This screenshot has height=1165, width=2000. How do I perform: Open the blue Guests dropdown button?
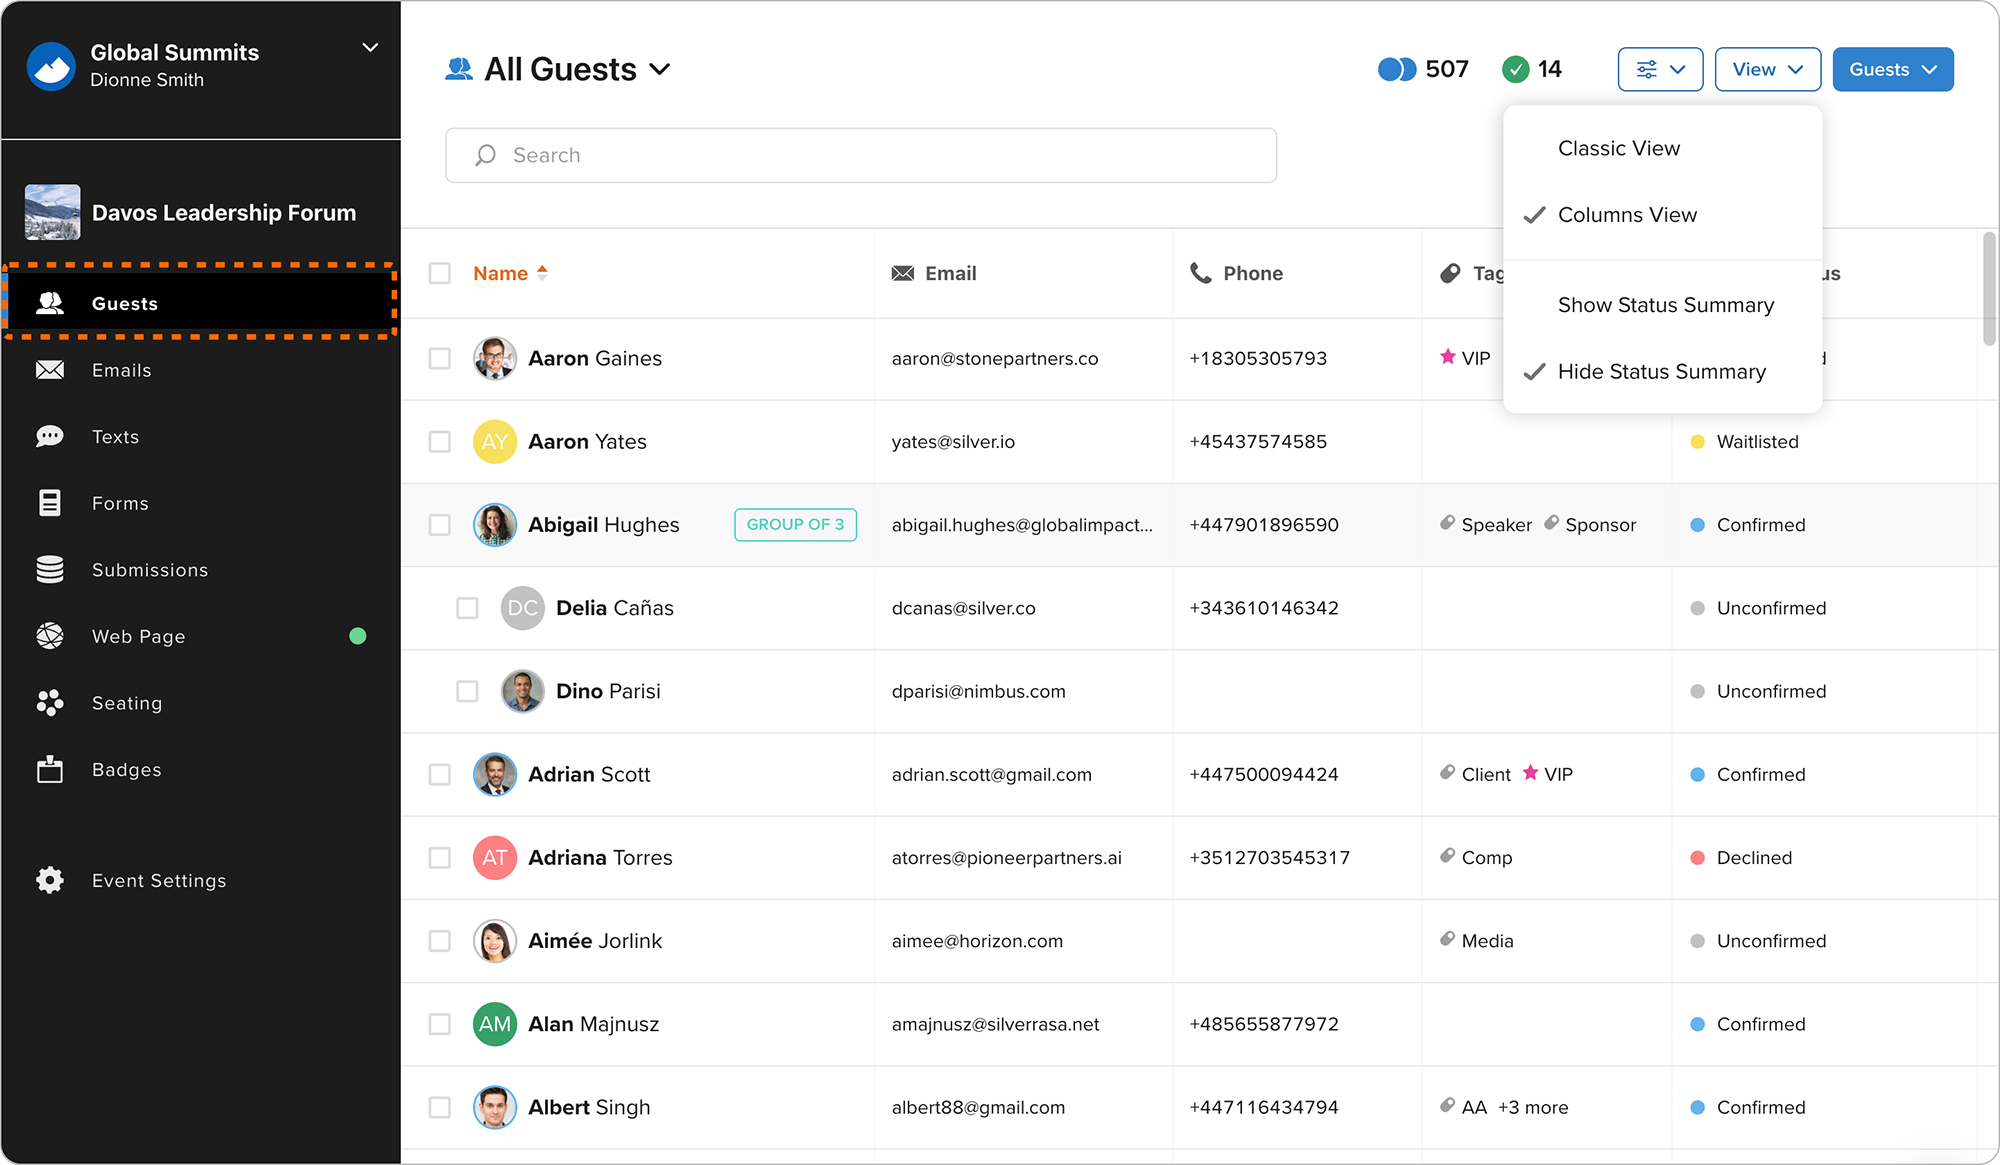coord(1892,69)
